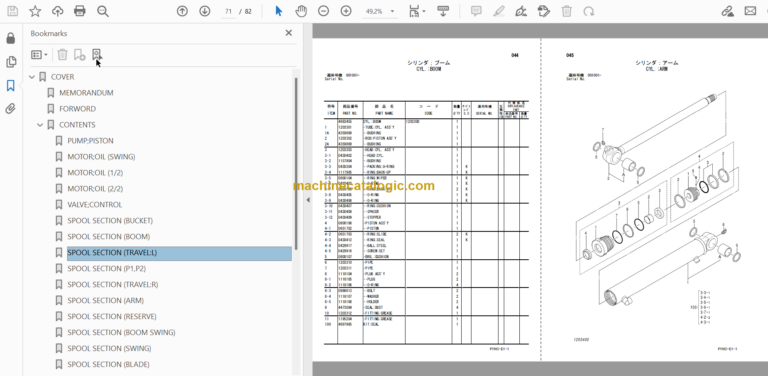
Task: Jump to MOTOR;OIL (SWING) bookmark
Action: point(101,157)
